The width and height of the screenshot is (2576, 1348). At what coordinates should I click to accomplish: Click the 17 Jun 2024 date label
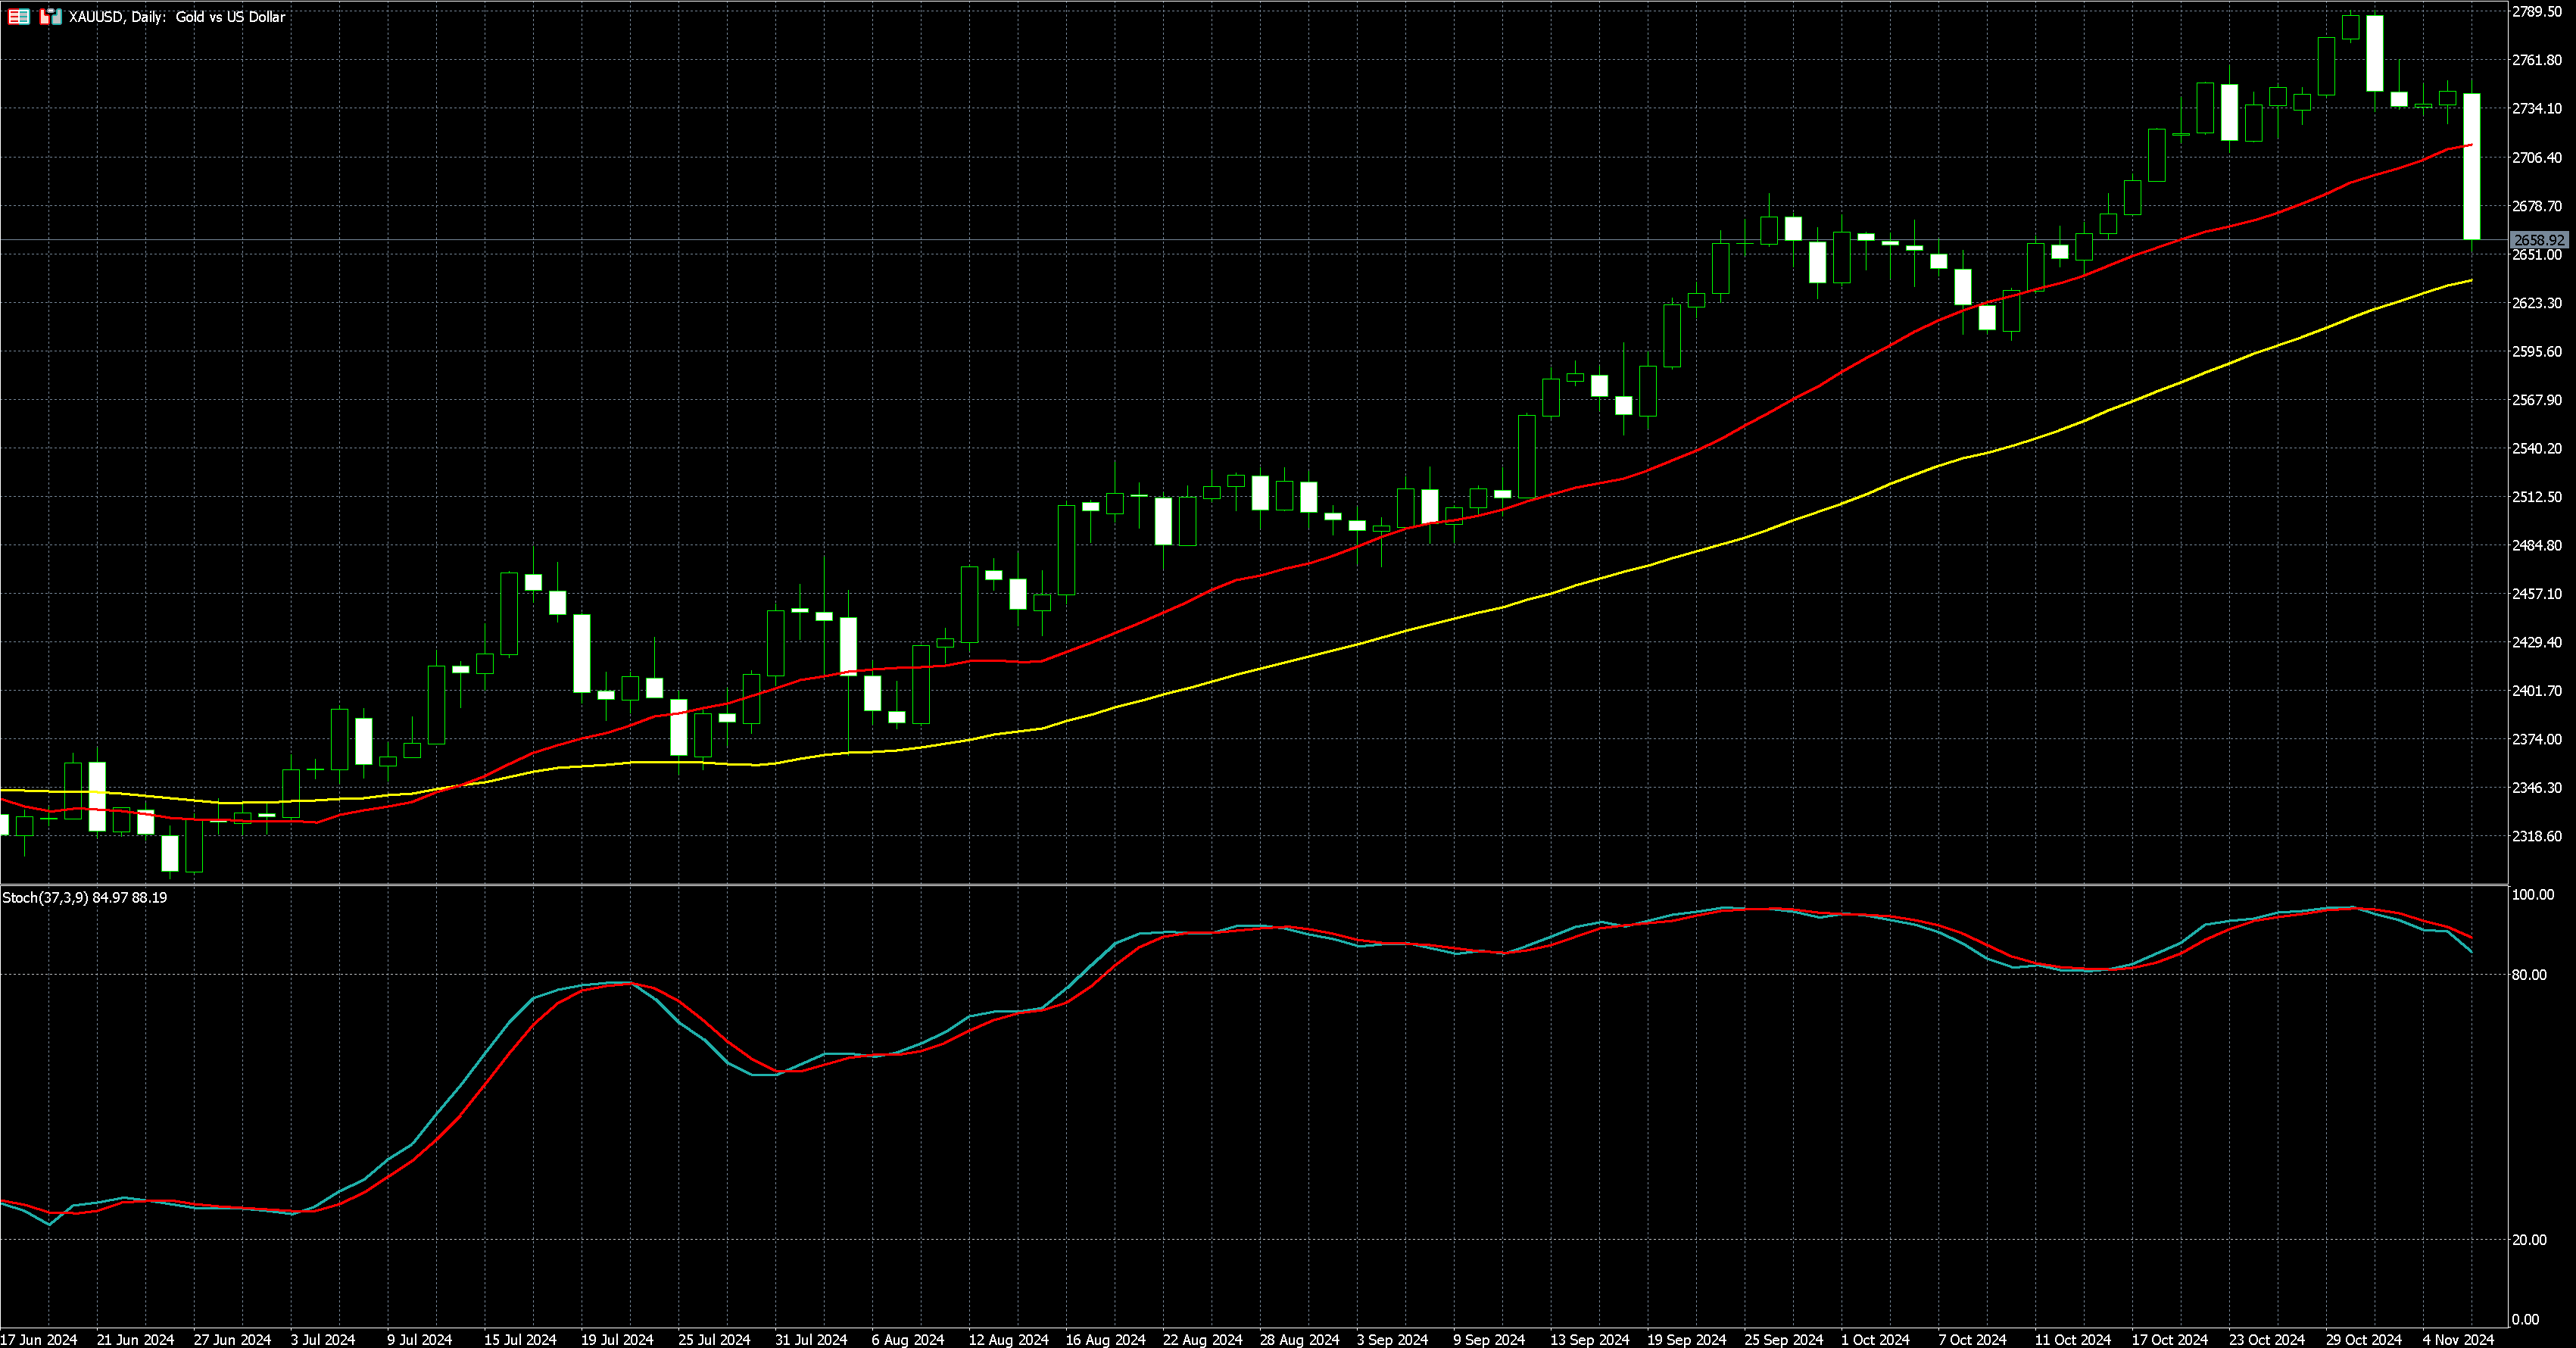click(39, 1339)
